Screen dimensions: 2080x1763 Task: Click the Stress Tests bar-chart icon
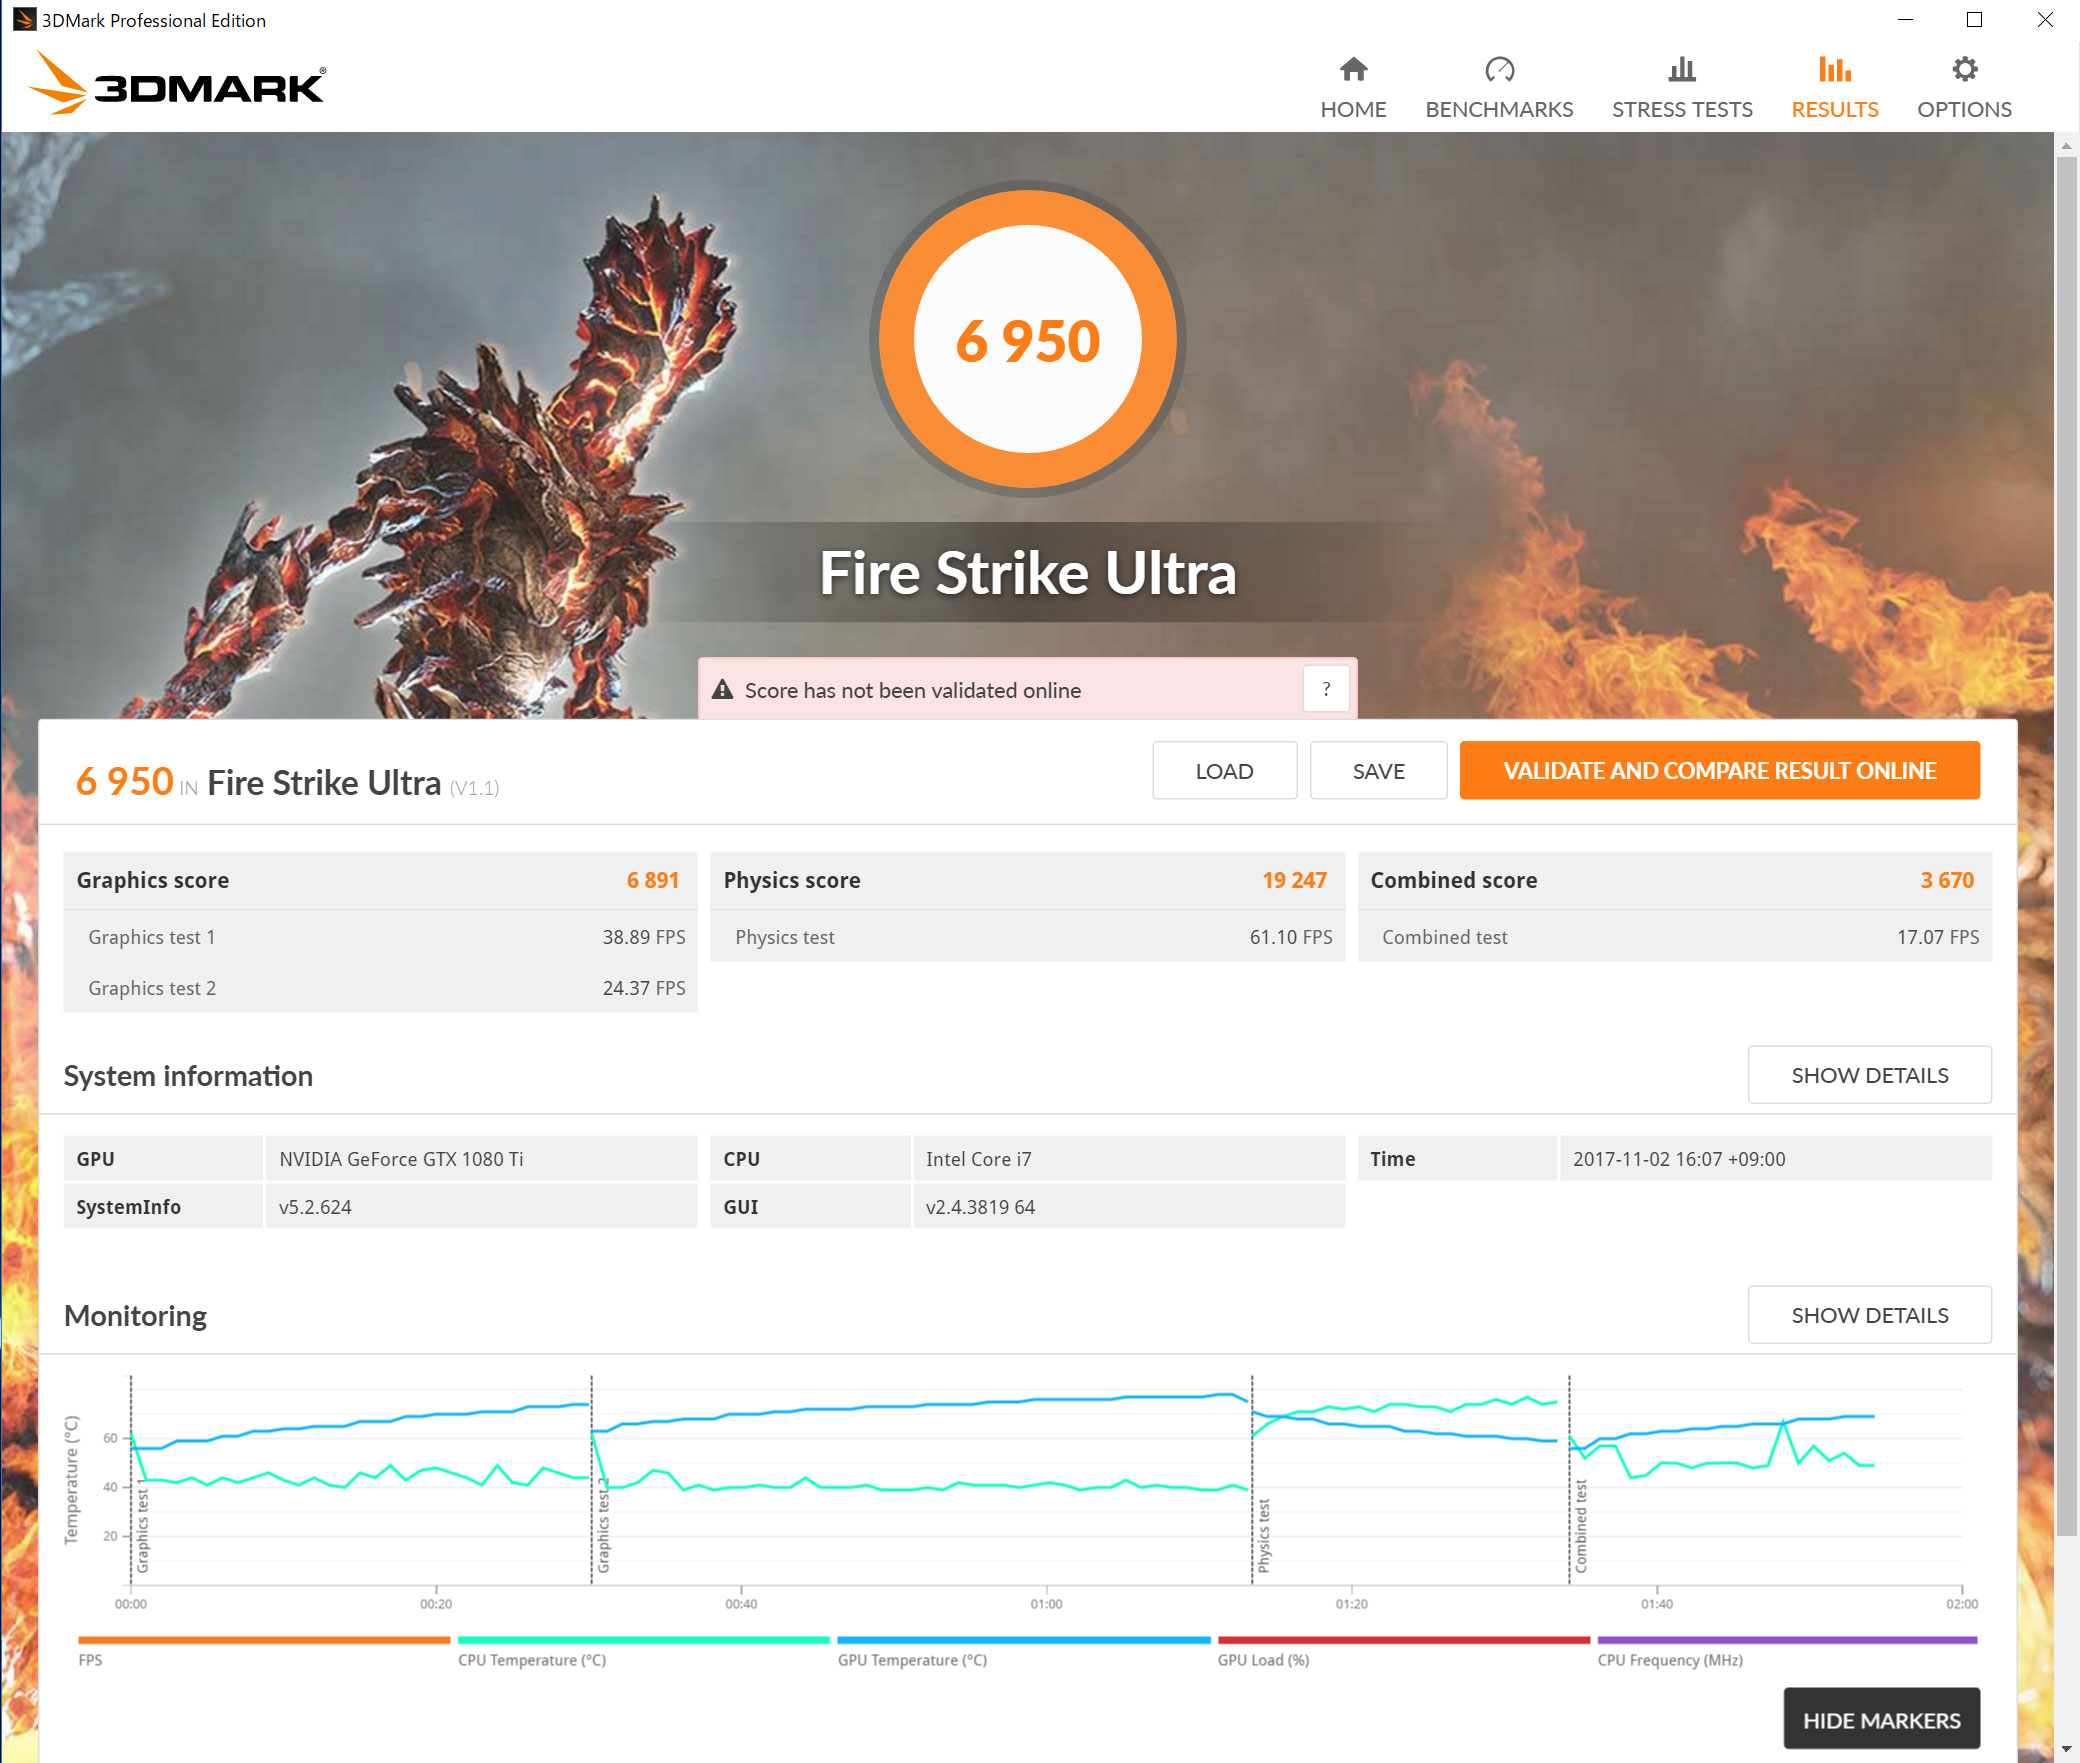(1682, 69)
